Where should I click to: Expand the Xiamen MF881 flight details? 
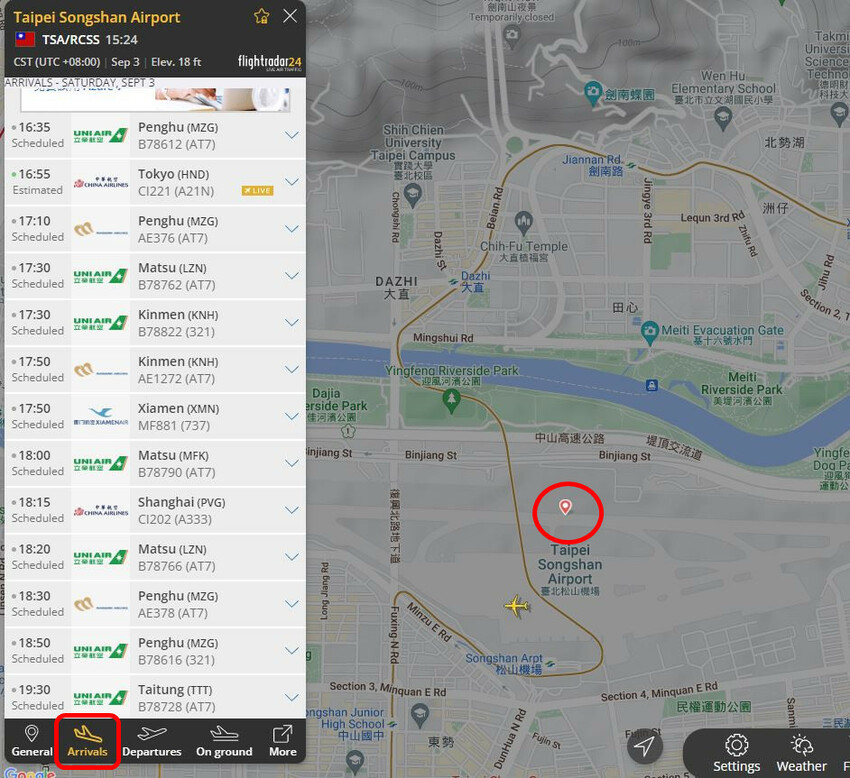point(292,416)
